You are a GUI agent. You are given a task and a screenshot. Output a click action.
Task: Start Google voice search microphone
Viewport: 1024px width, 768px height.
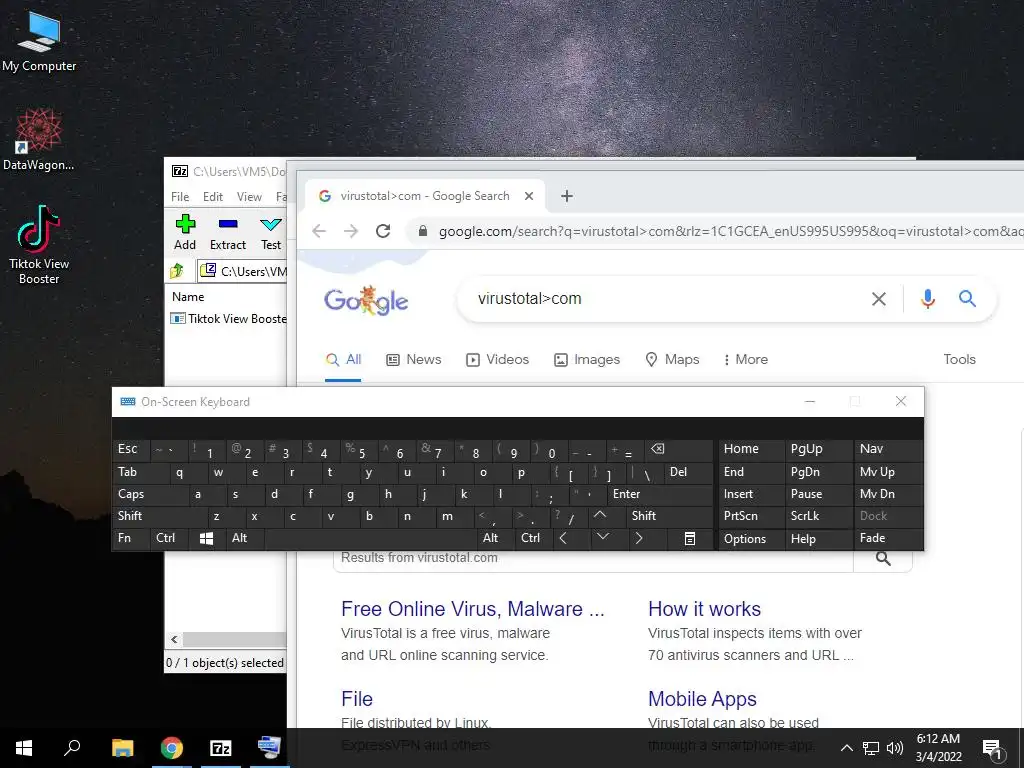[x=927, y=298]
